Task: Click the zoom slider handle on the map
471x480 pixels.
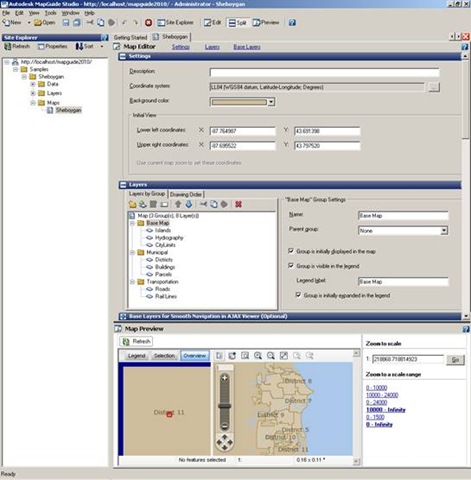Action: point(224,406)
